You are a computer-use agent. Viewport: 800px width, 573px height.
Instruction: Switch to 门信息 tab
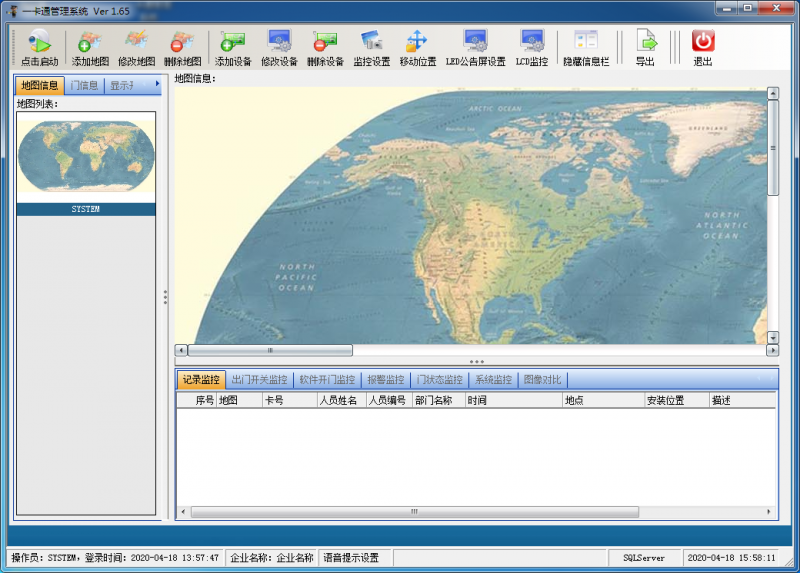[84, 85]
